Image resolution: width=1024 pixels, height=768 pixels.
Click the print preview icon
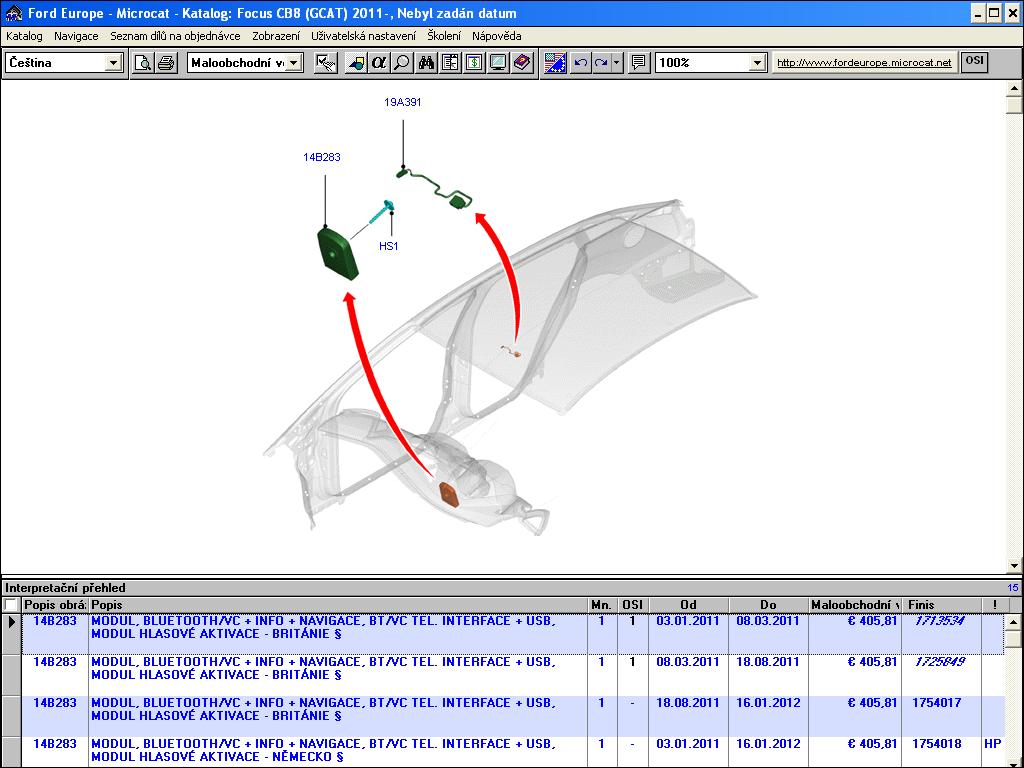click(143, 63)
